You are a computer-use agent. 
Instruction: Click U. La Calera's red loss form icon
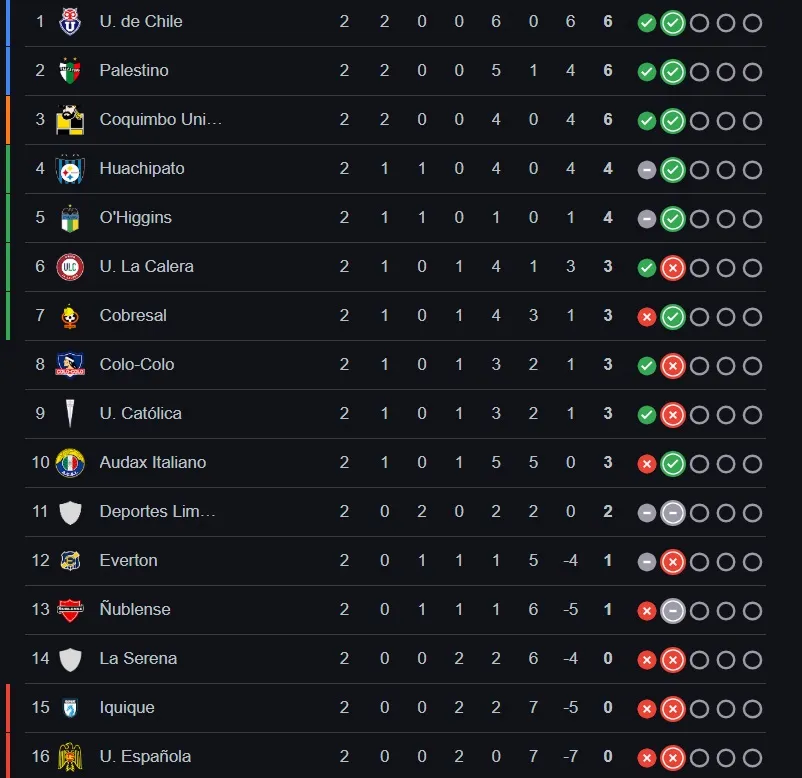point(673,267)
